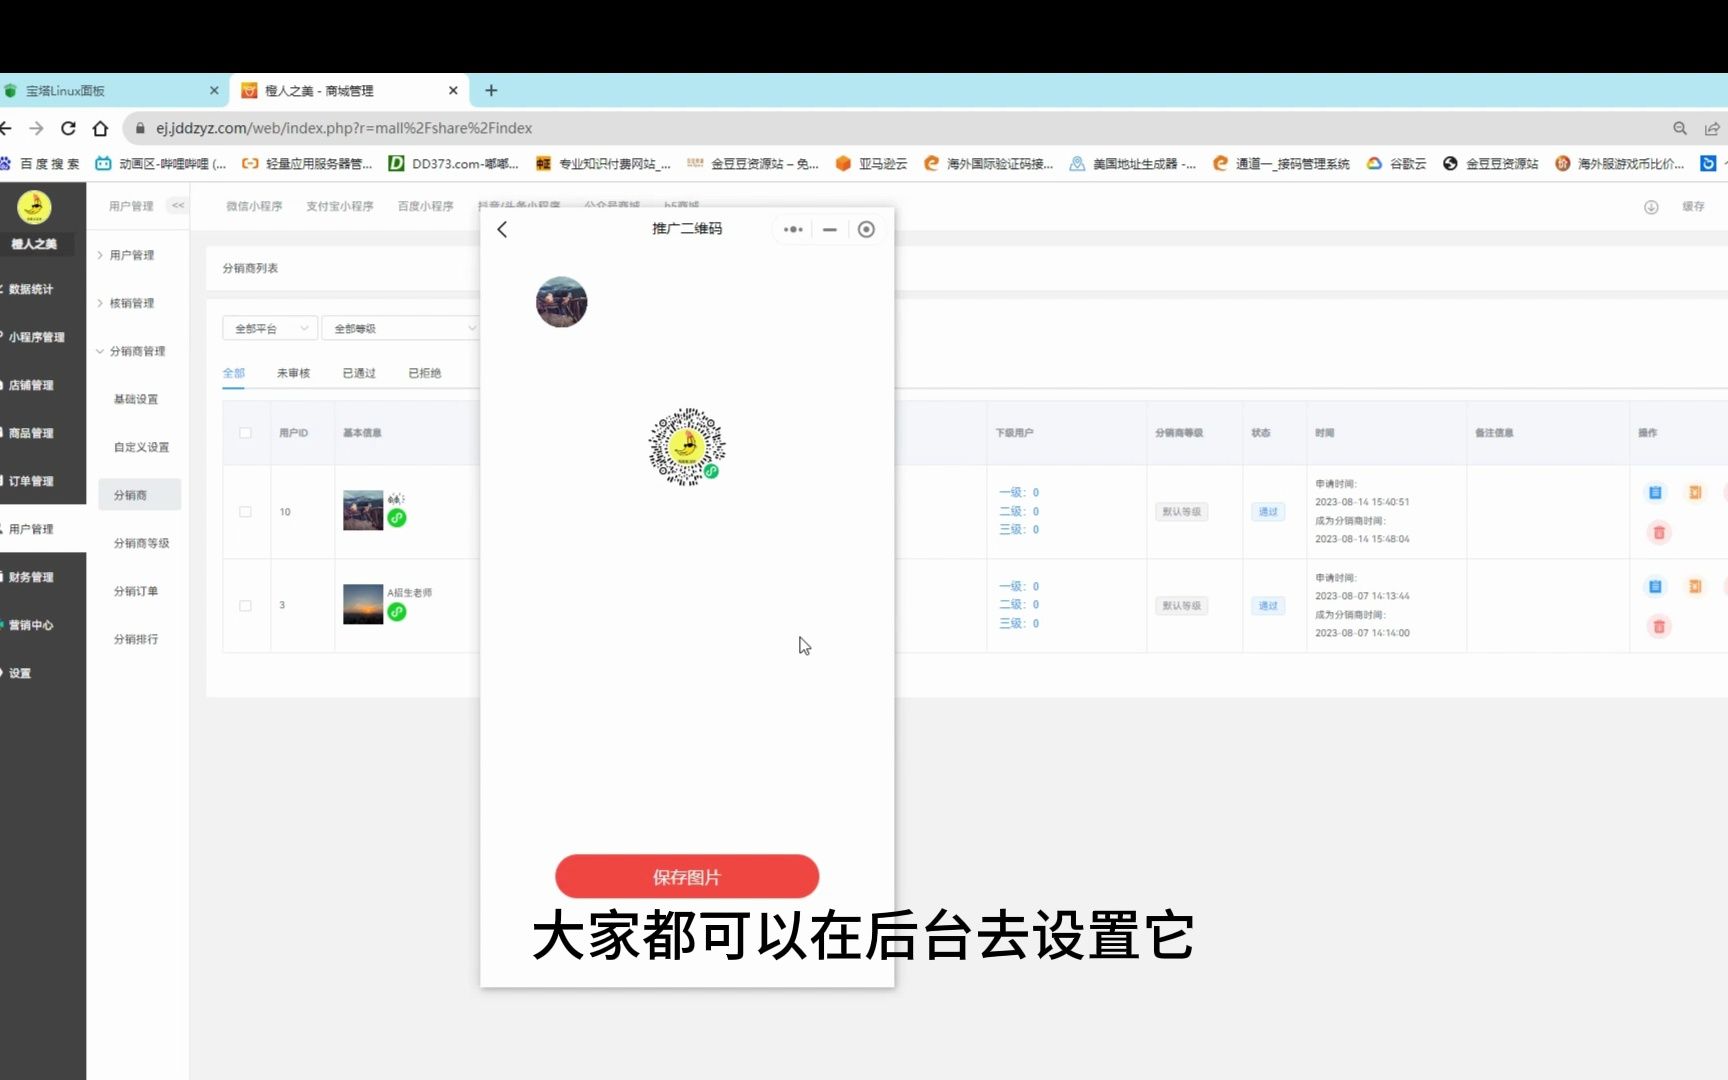Delete distributor row of user 3
The height and width of the screenshot is (1080, 1728).
pyautogui.click(x=1659, y=627)
